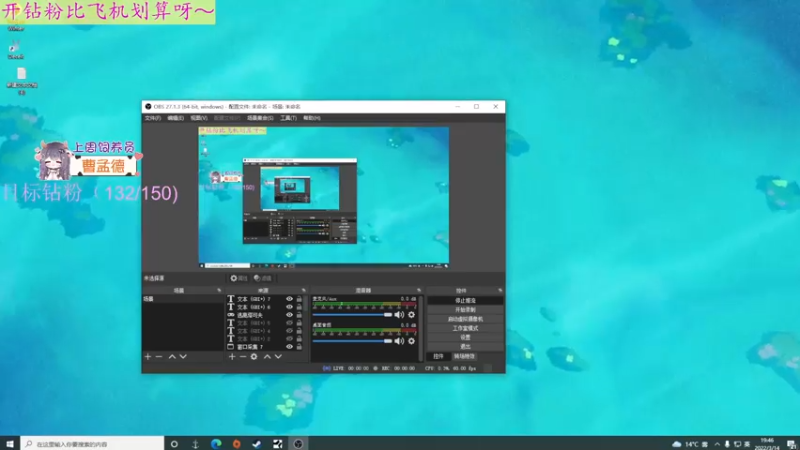Click the Windows taskbar search box
This screenshot has height=450, width=800.
[x=92, y=444]
